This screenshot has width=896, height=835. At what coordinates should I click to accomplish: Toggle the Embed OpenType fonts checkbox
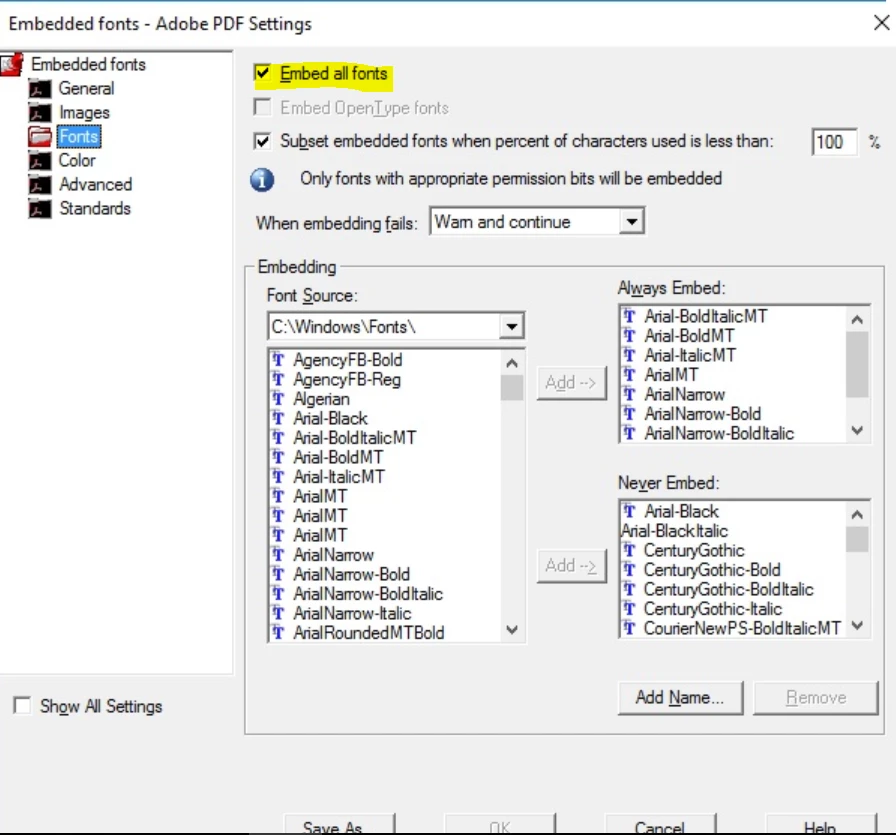click(x=262, y=107)
